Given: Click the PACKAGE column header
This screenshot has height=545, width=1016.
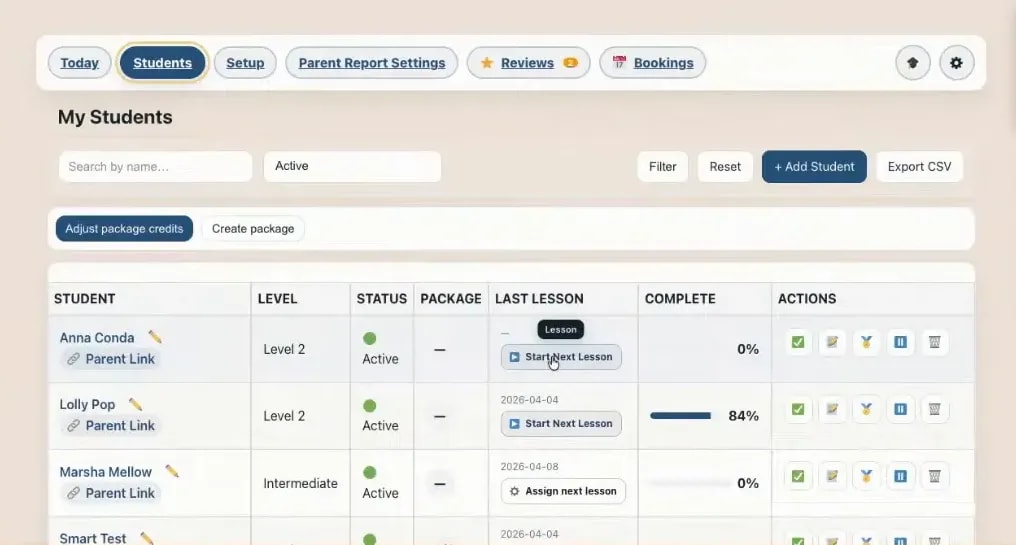Looking at the screenshot, I should coord(451,299).
